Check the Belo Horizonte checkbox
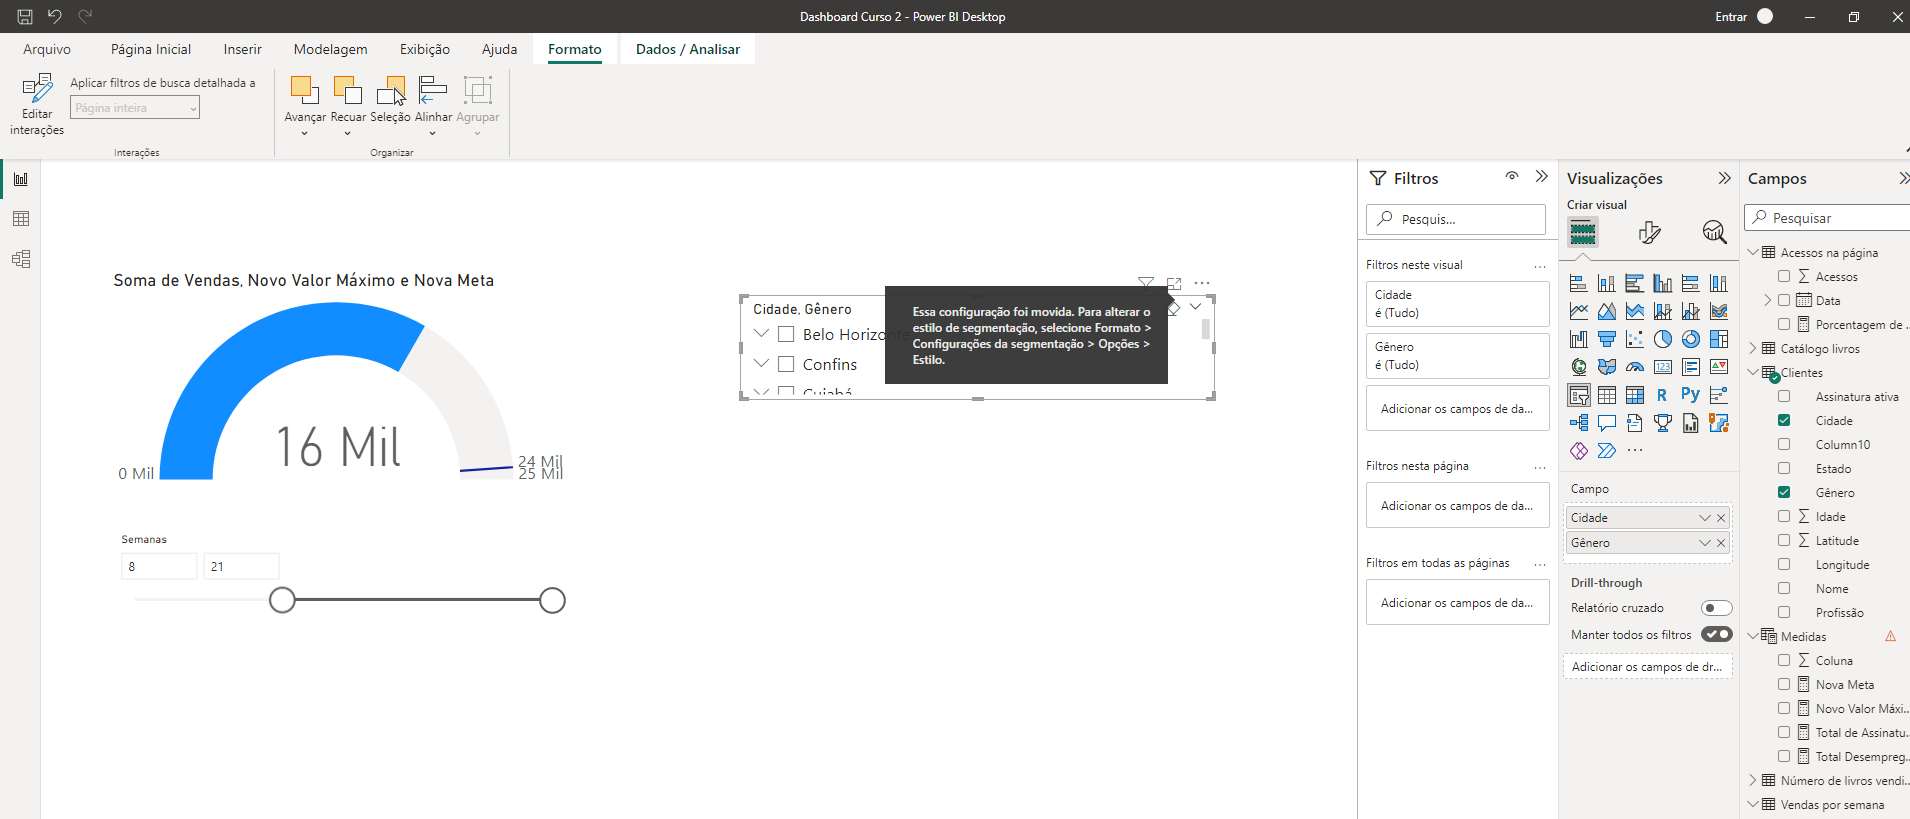This screenshot has width=1910, height=819. 786,334
